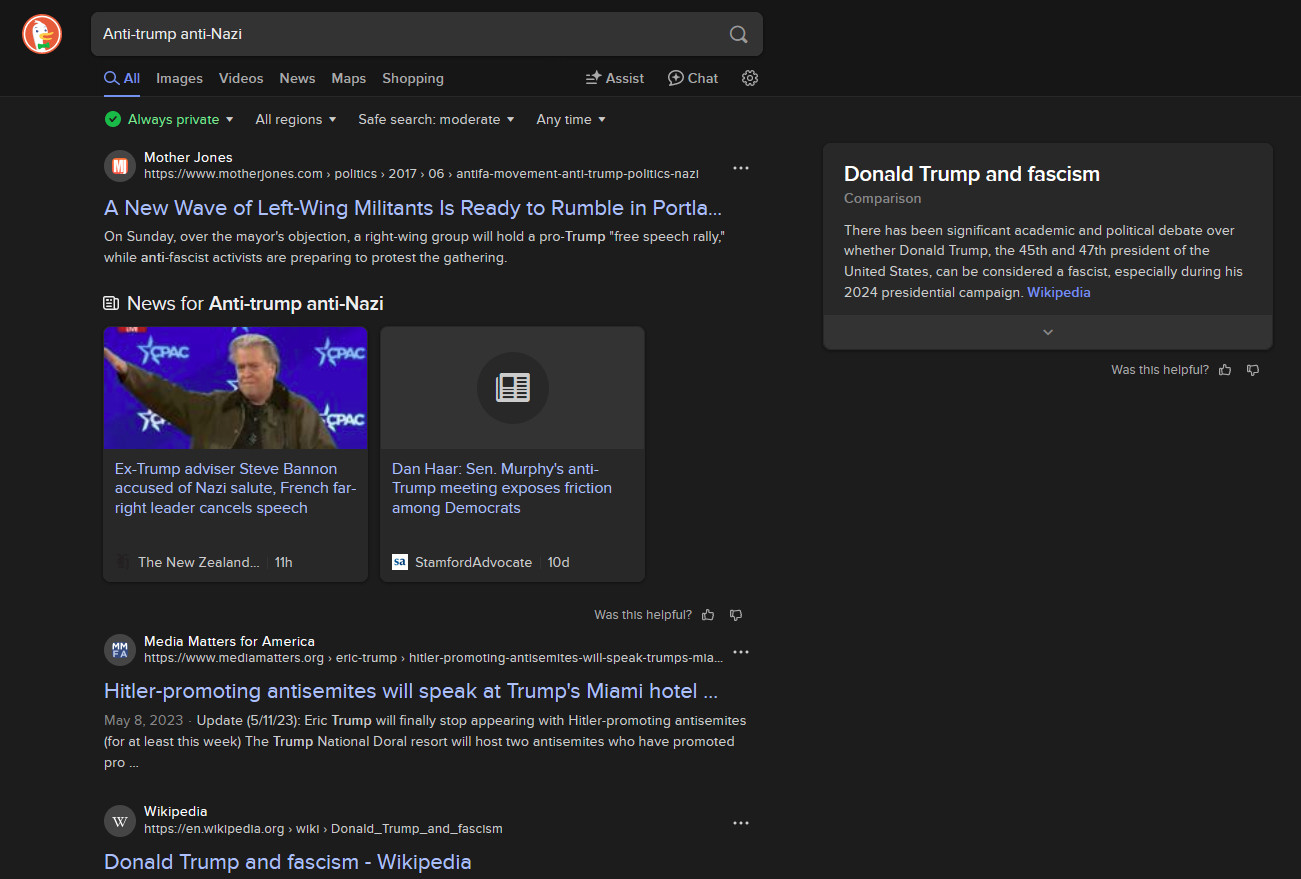This screenshot has height=879, width=1301.
Task: Open the Steve Bannon Nazi salute news story
Action: pyautogui.click(x=236, y=488)
